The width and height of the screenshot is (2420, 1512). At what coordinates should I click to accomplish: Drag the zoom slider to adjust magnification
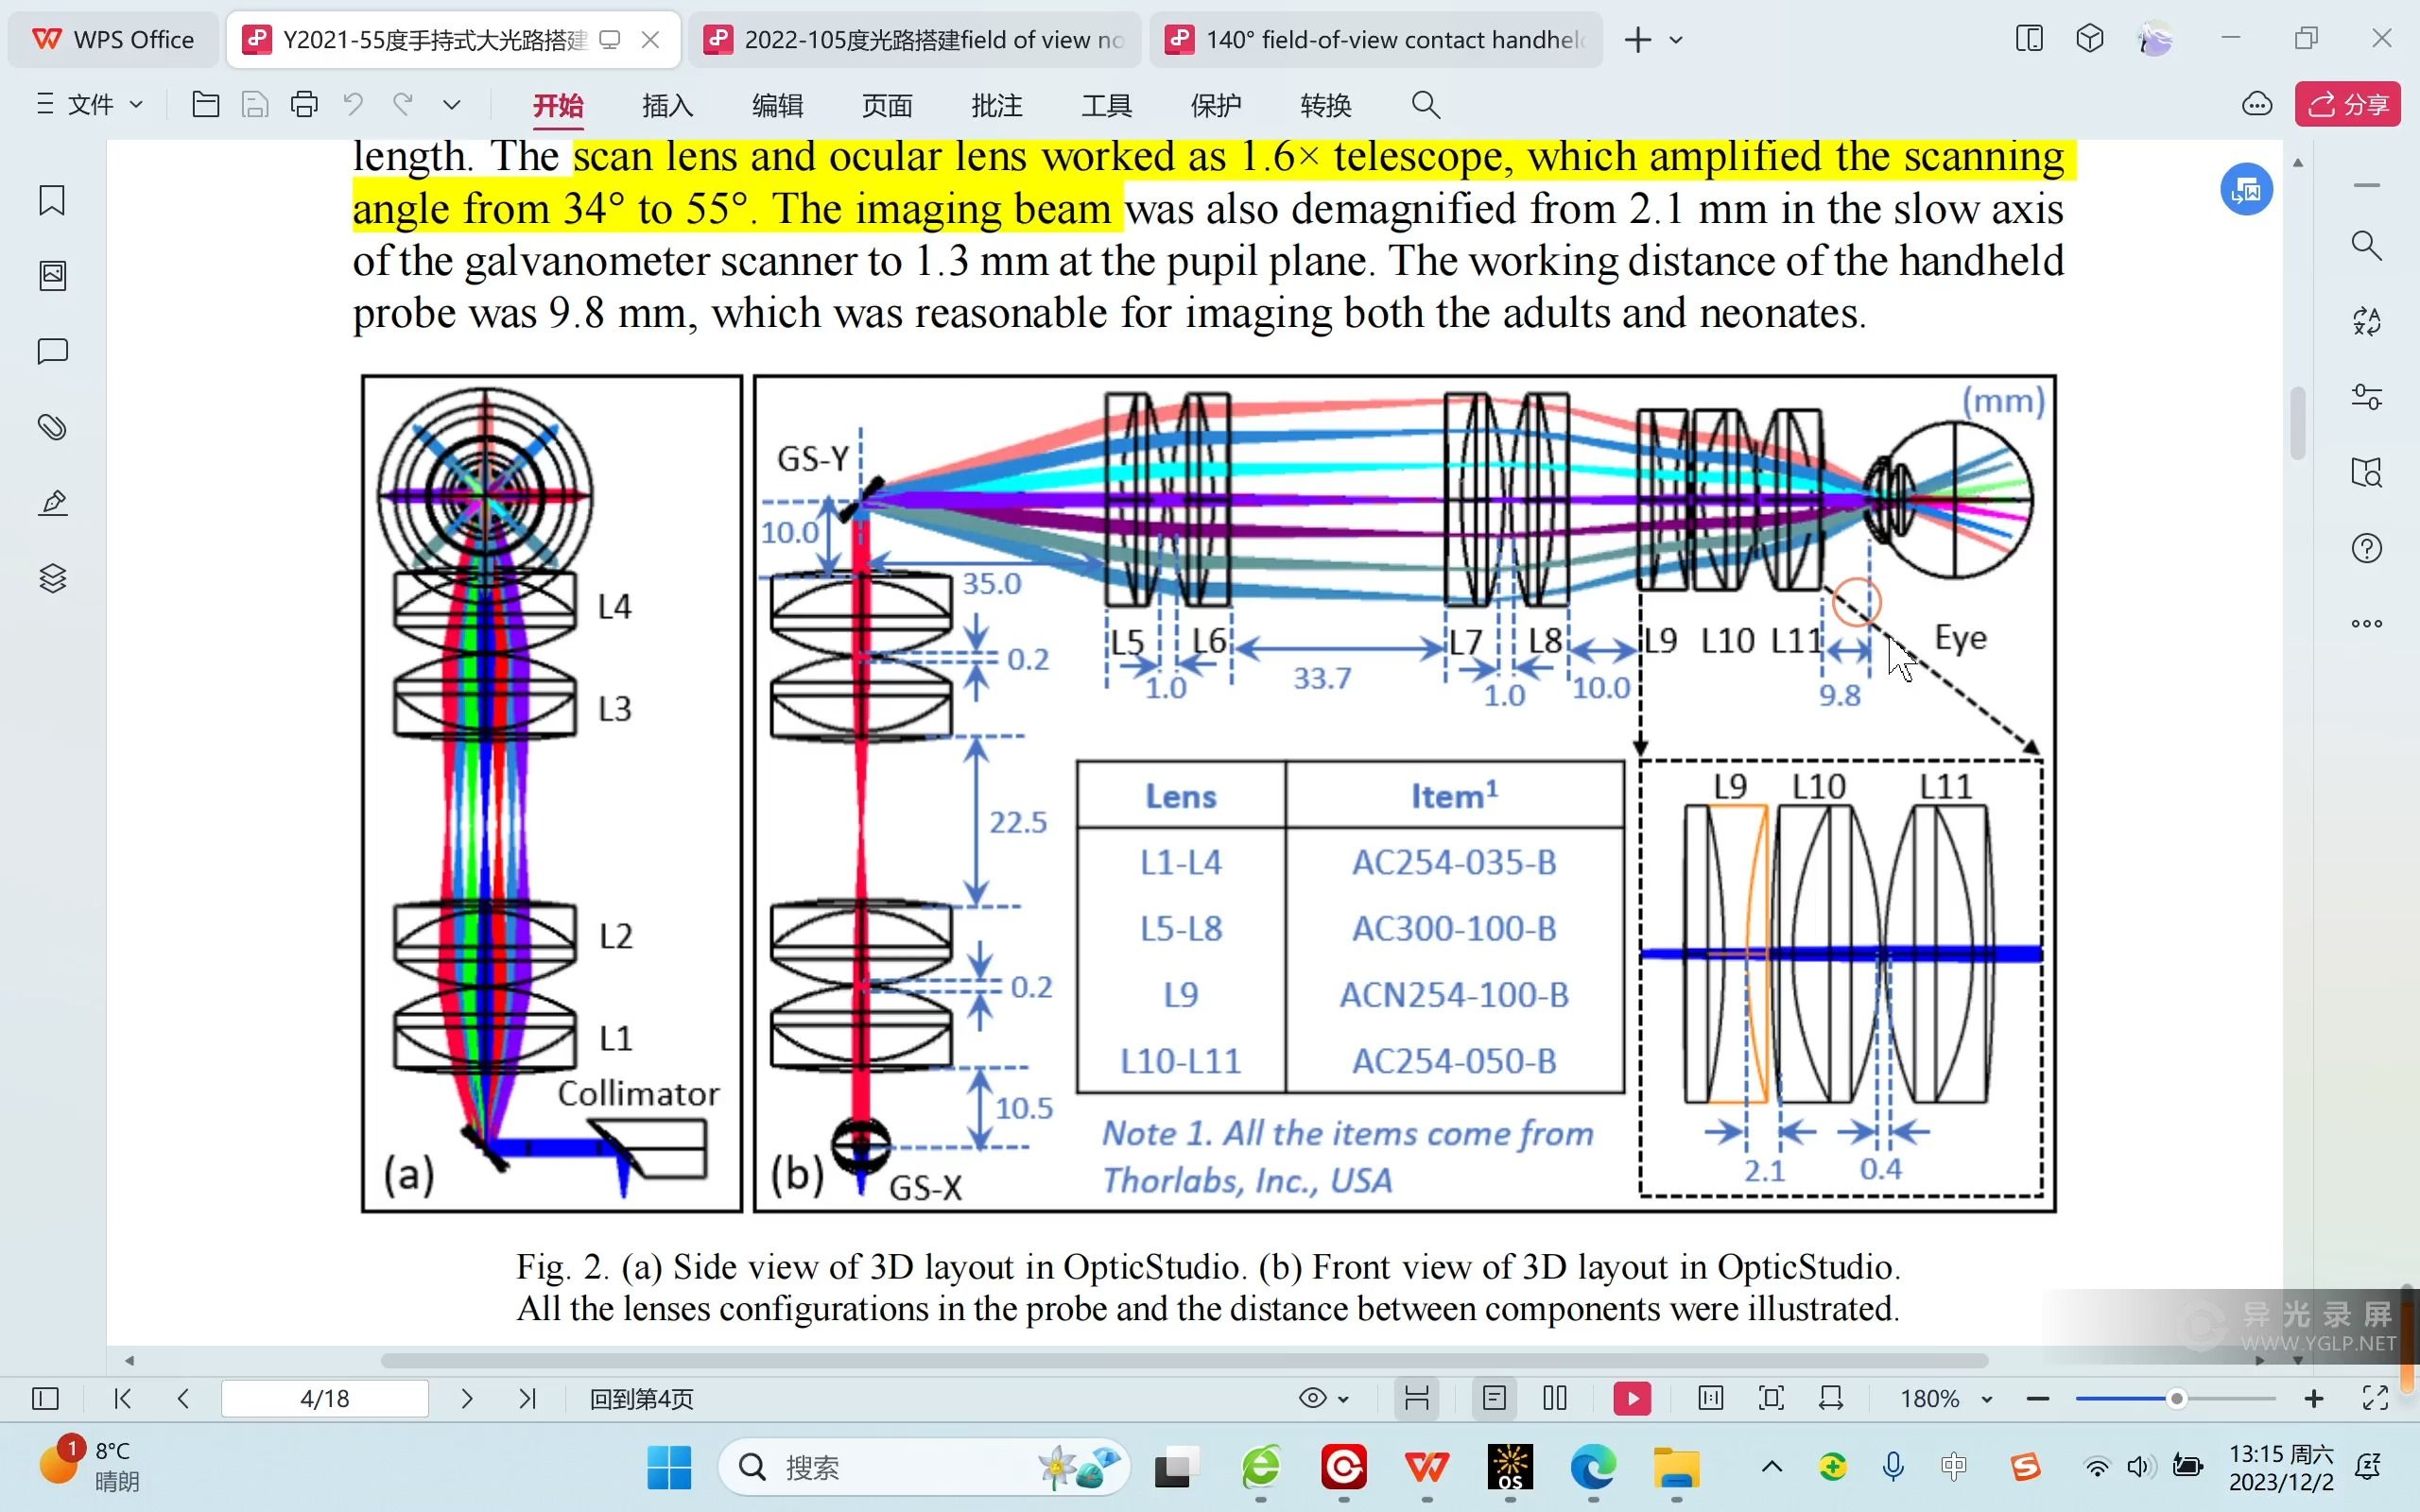coord(2174,1399)
